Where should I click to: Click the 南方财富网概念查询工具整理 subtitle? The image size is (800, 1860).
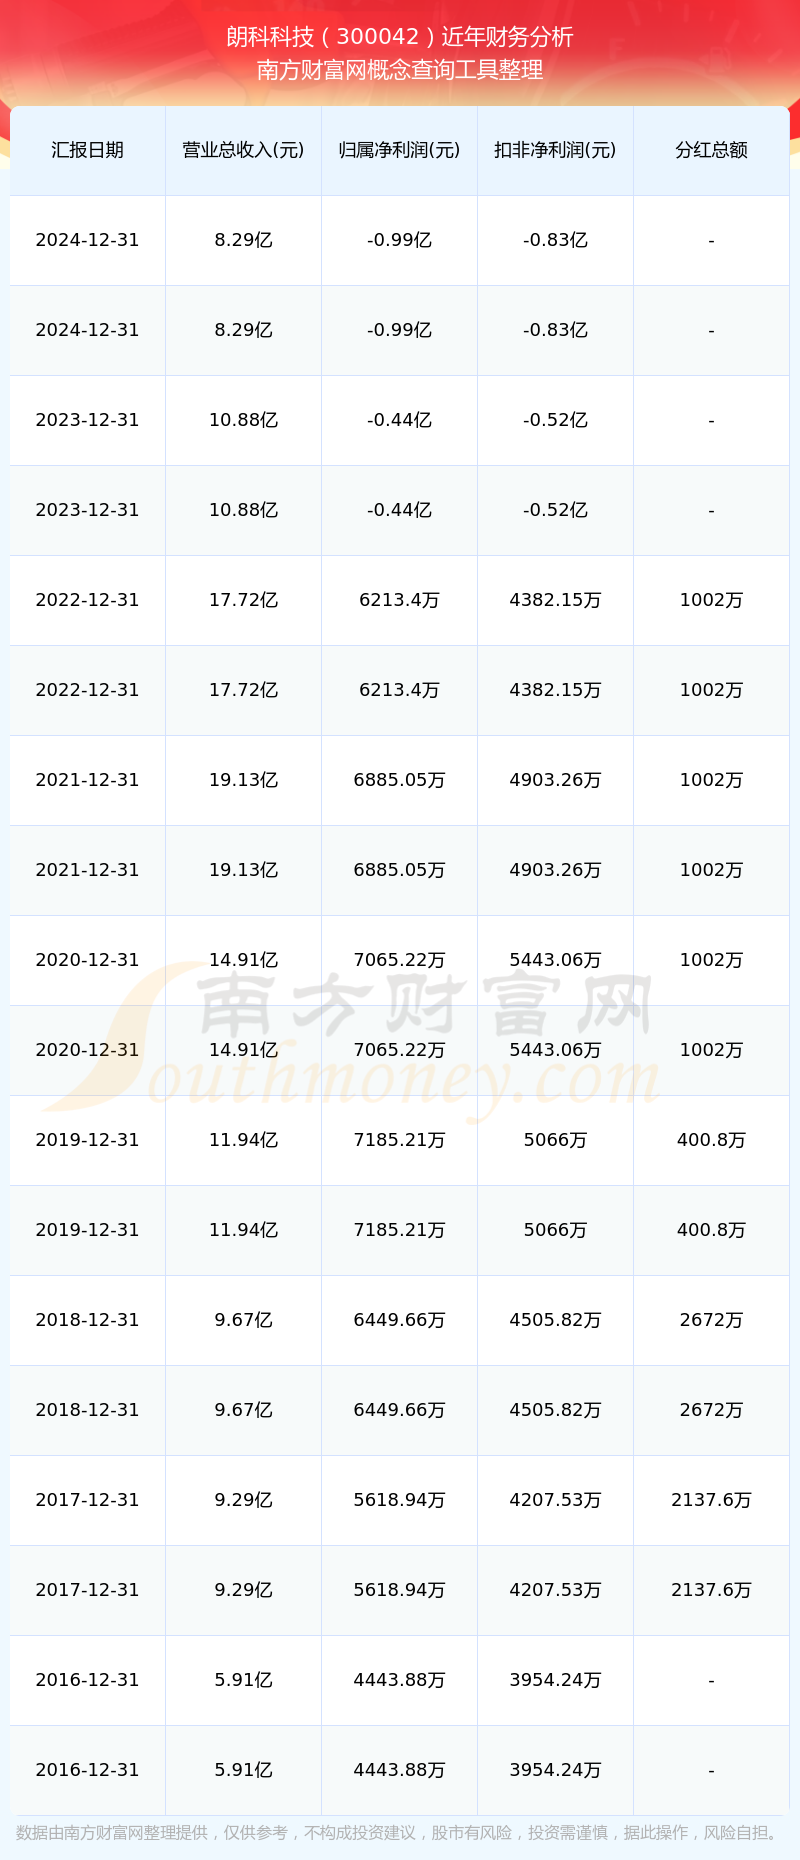(400, 70)
